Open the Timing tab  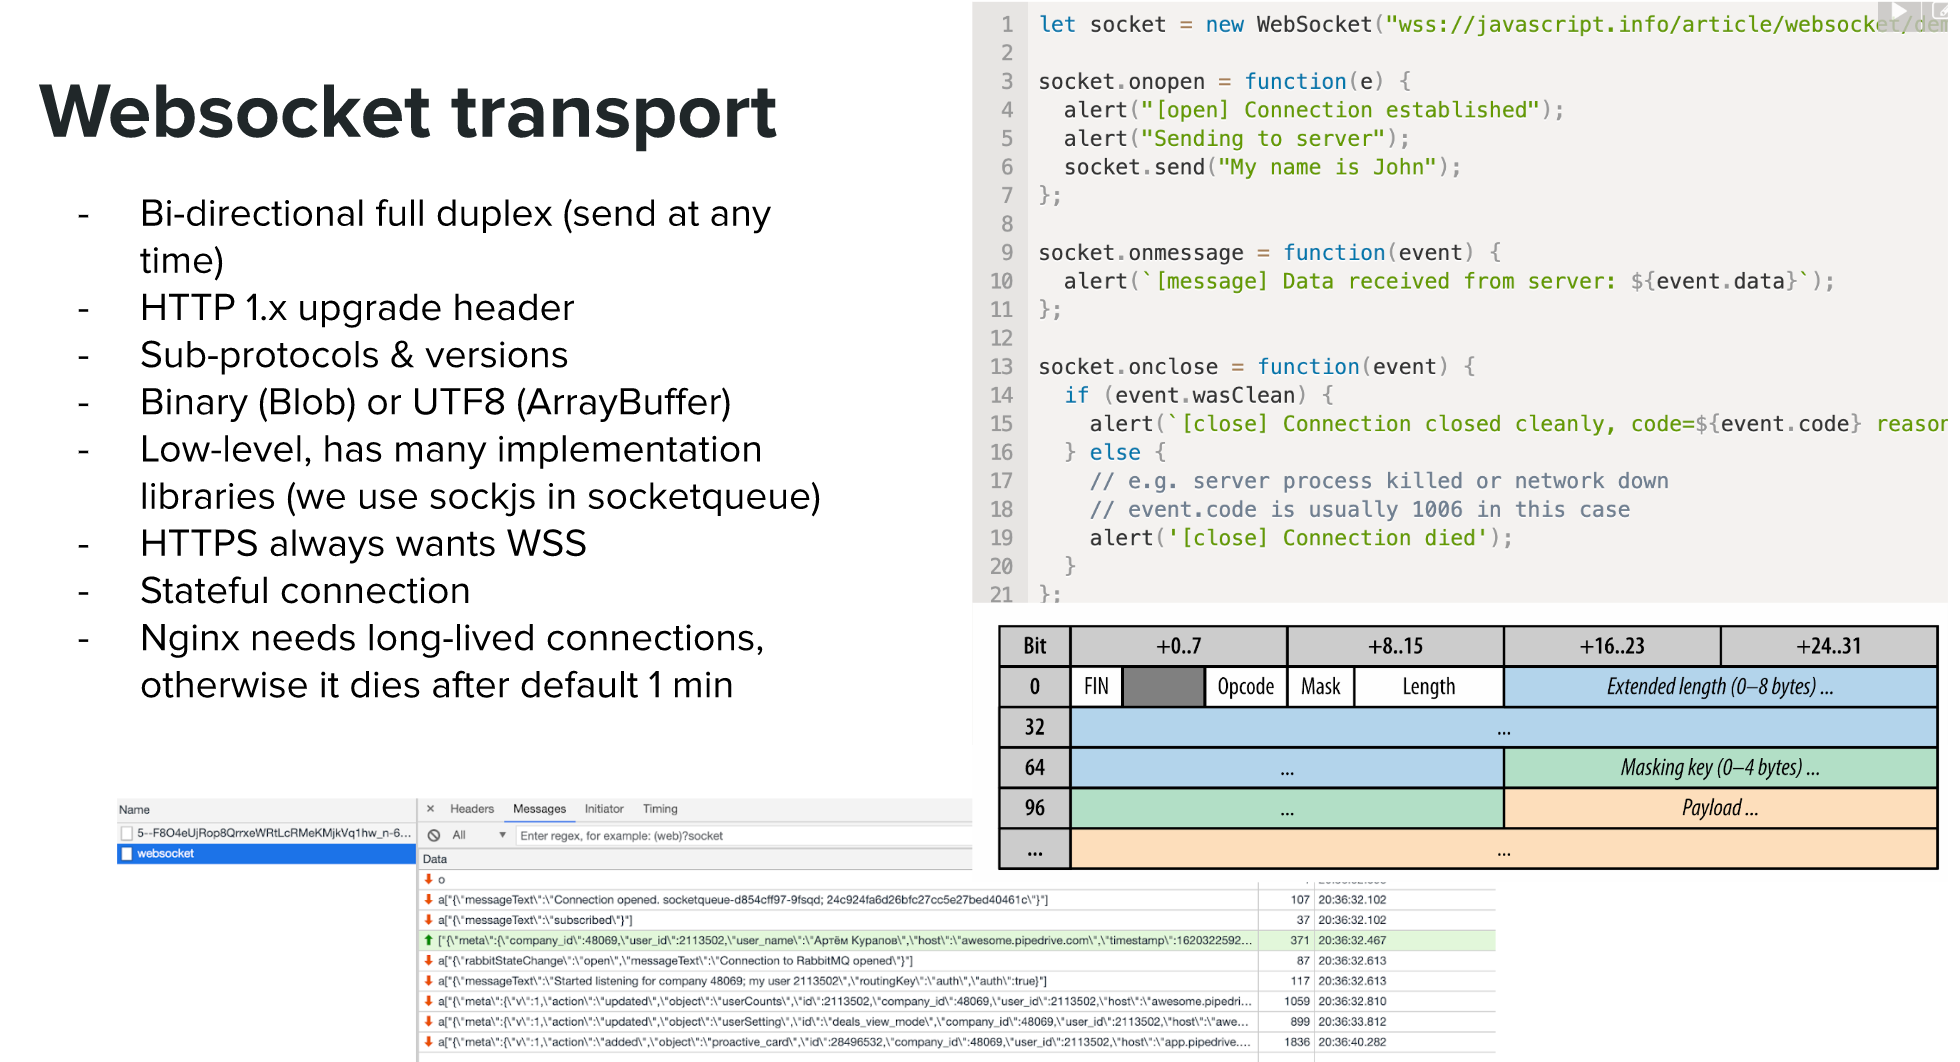660,809
